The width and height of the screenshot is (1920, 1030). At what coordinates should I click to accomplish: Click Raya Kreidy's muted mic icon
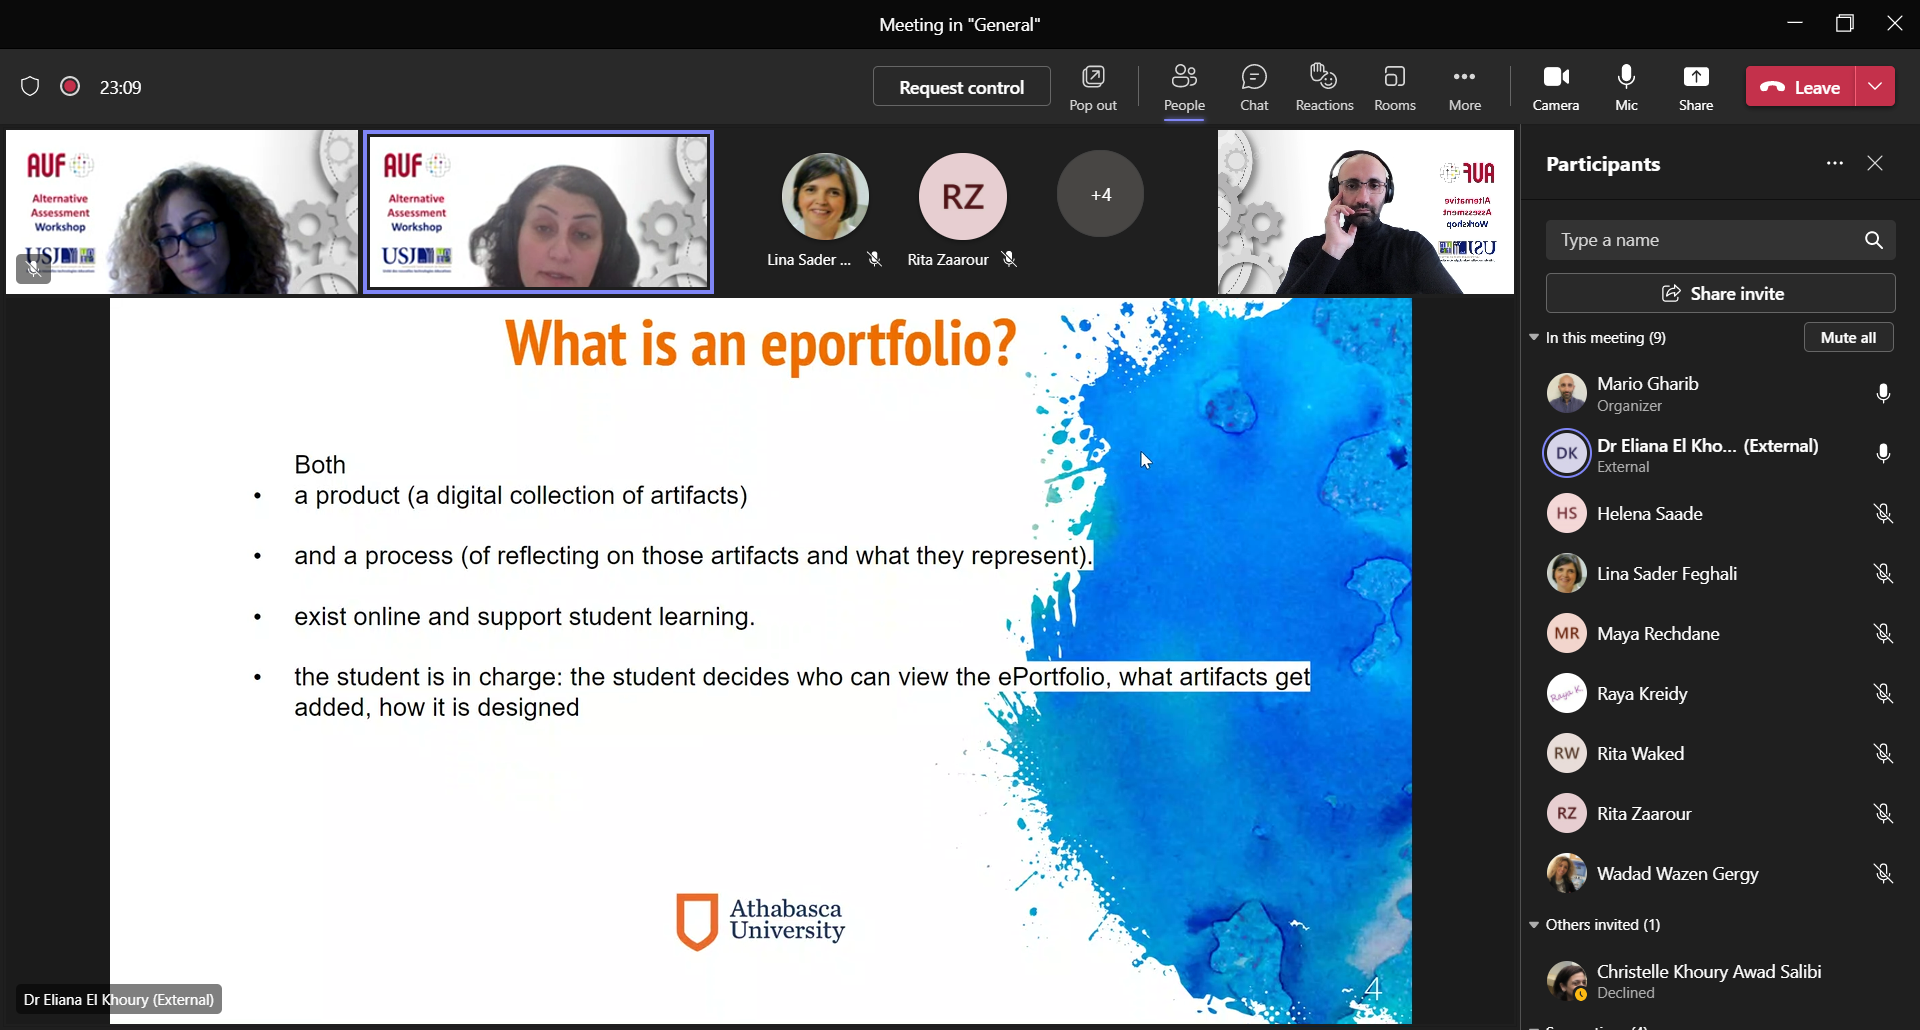point(1883,694)
